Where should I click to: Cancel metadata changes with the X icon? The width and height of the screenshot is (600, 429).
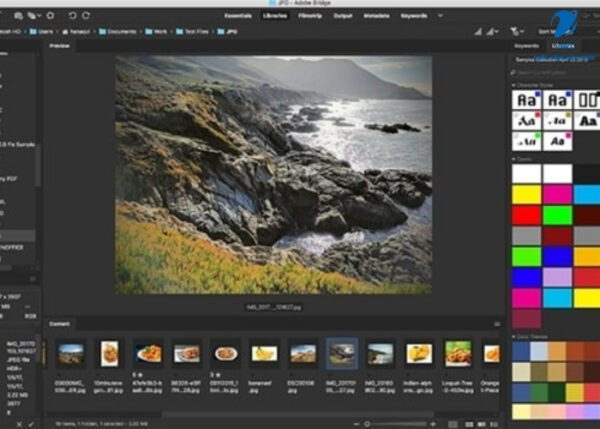pos(19,424)
